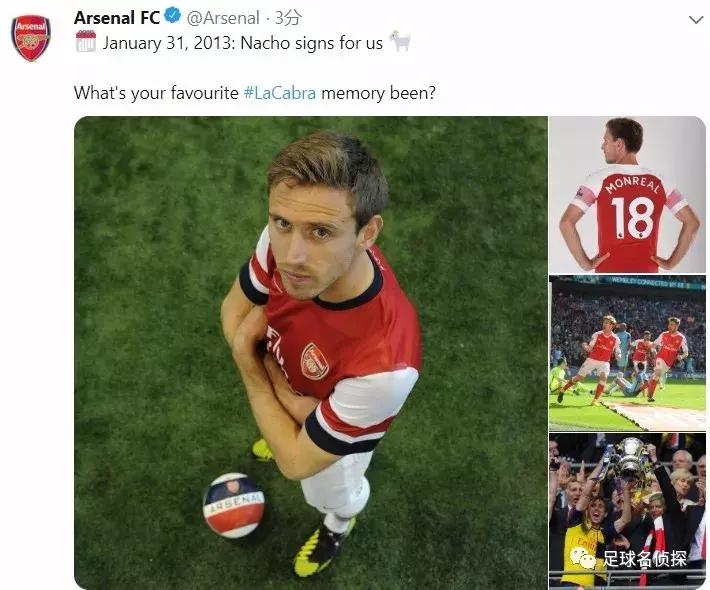Click the goat emoji after 'signs for us'
710x590 pixels.
(x=400, y=42)
